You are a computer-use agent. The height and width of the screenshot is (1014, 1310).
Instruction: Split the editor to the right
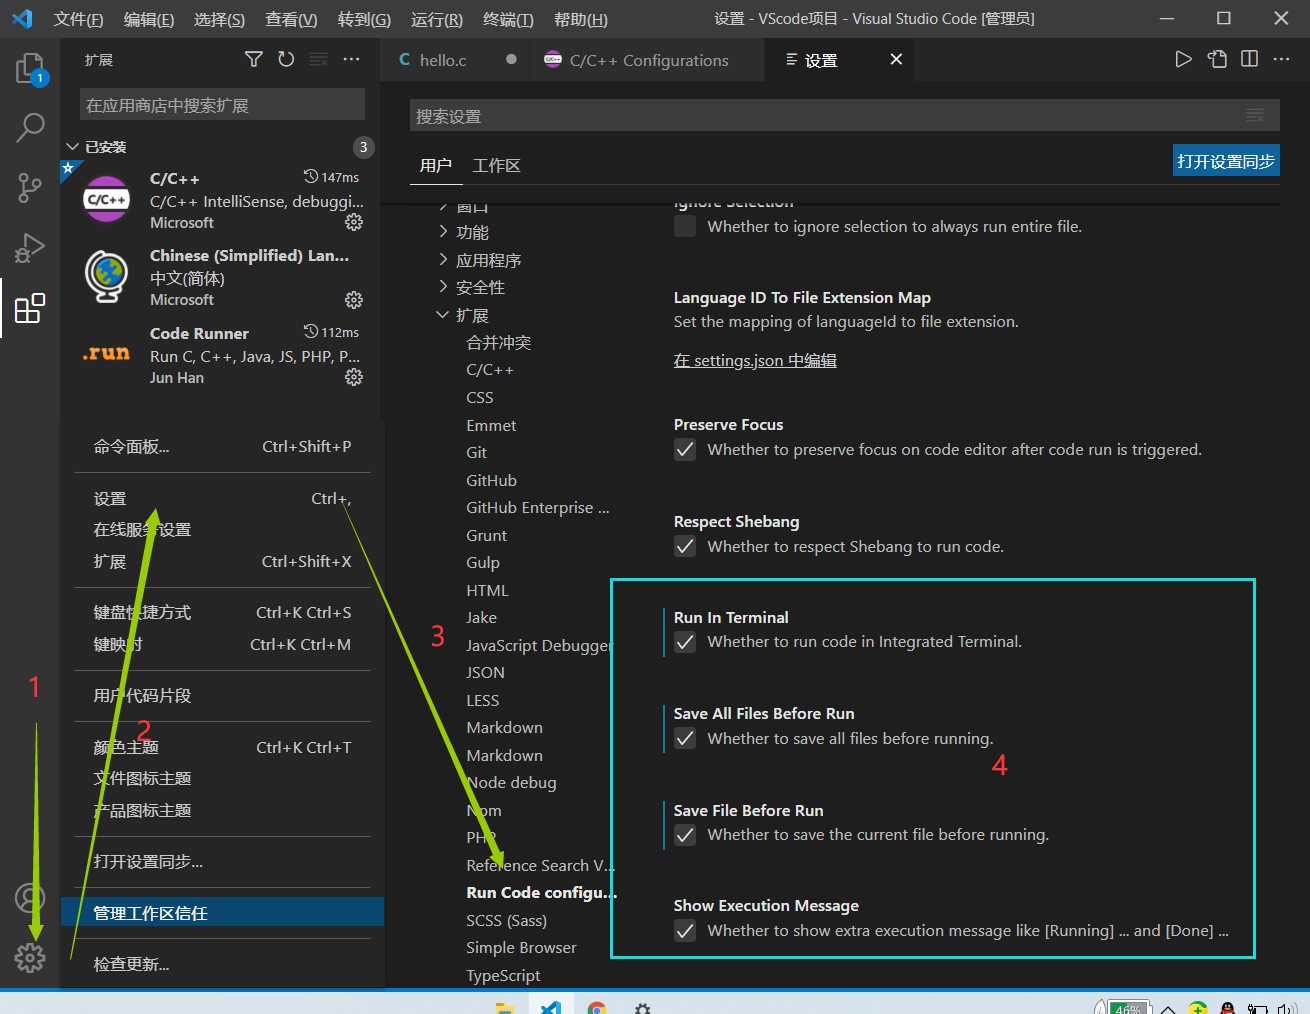tap(1249, 60)
